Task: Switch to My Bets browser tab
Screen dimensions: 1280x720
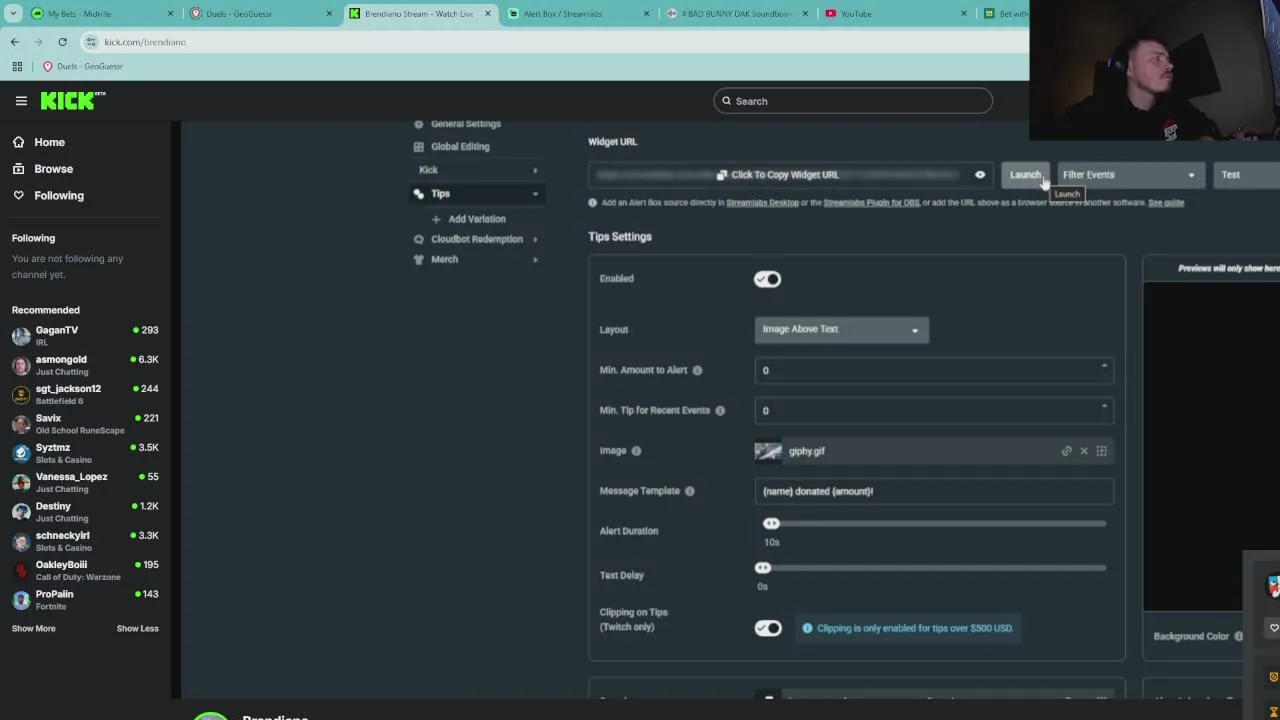Action: coord(100,14)
